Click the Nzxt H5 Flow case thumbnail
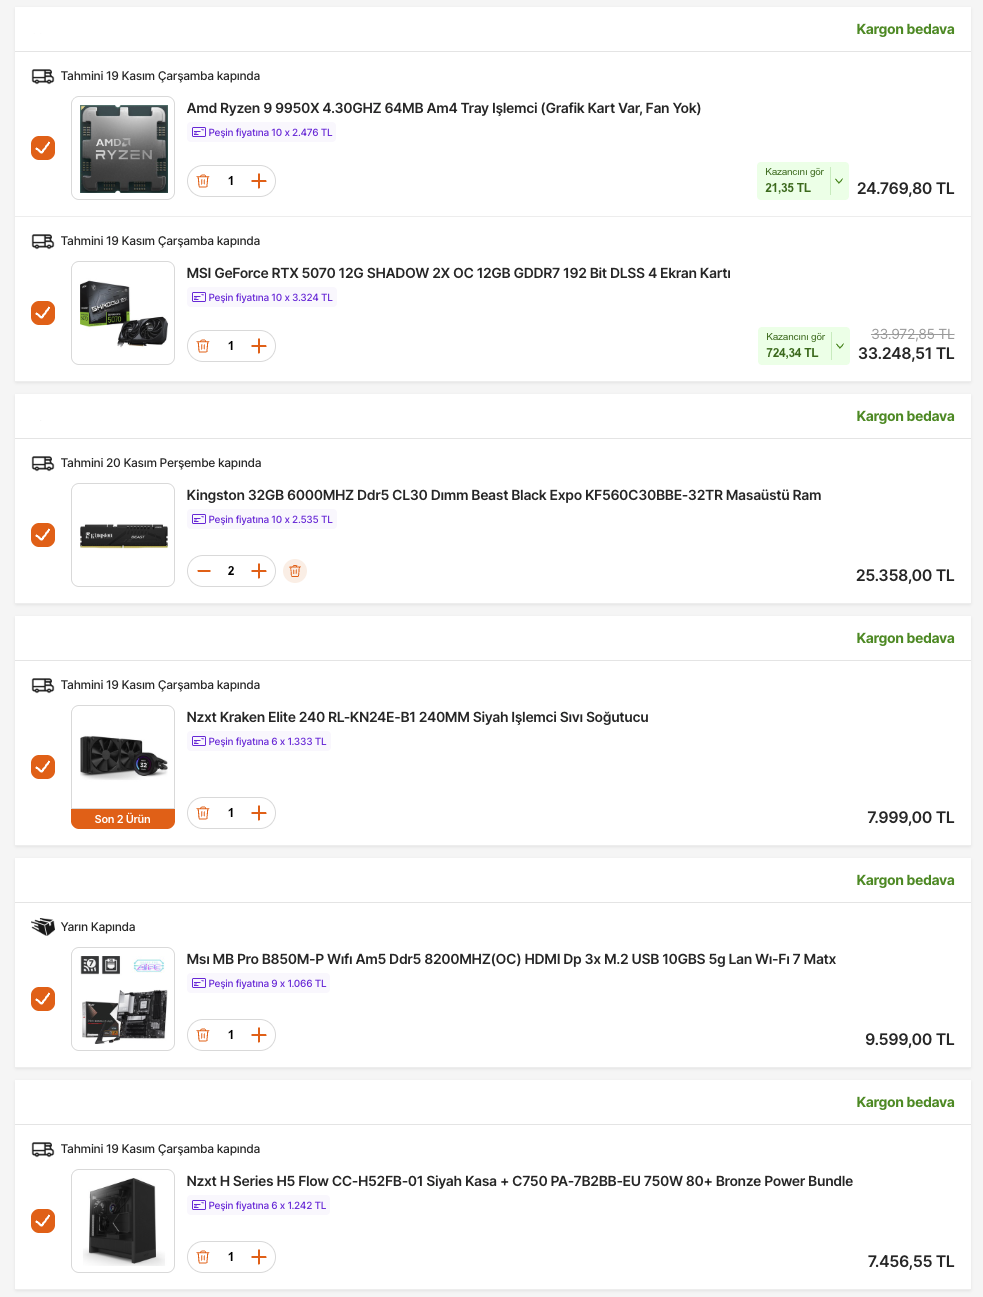This screenshot has width=983, height=1297. pos(123,1221)
